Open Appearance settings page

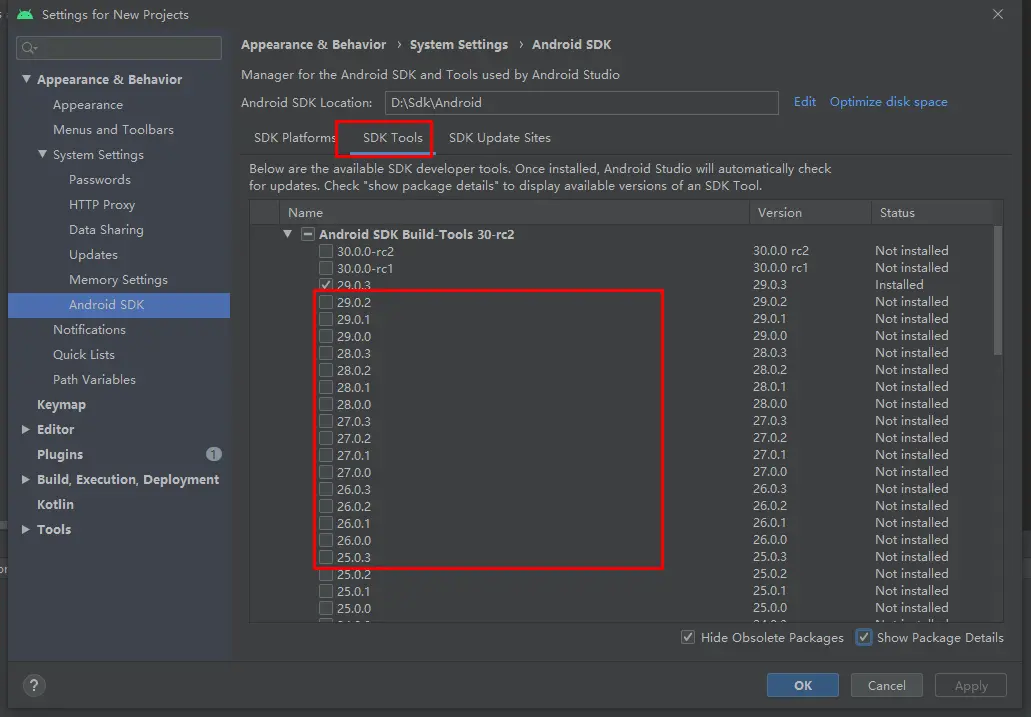(x=87, y=105)
